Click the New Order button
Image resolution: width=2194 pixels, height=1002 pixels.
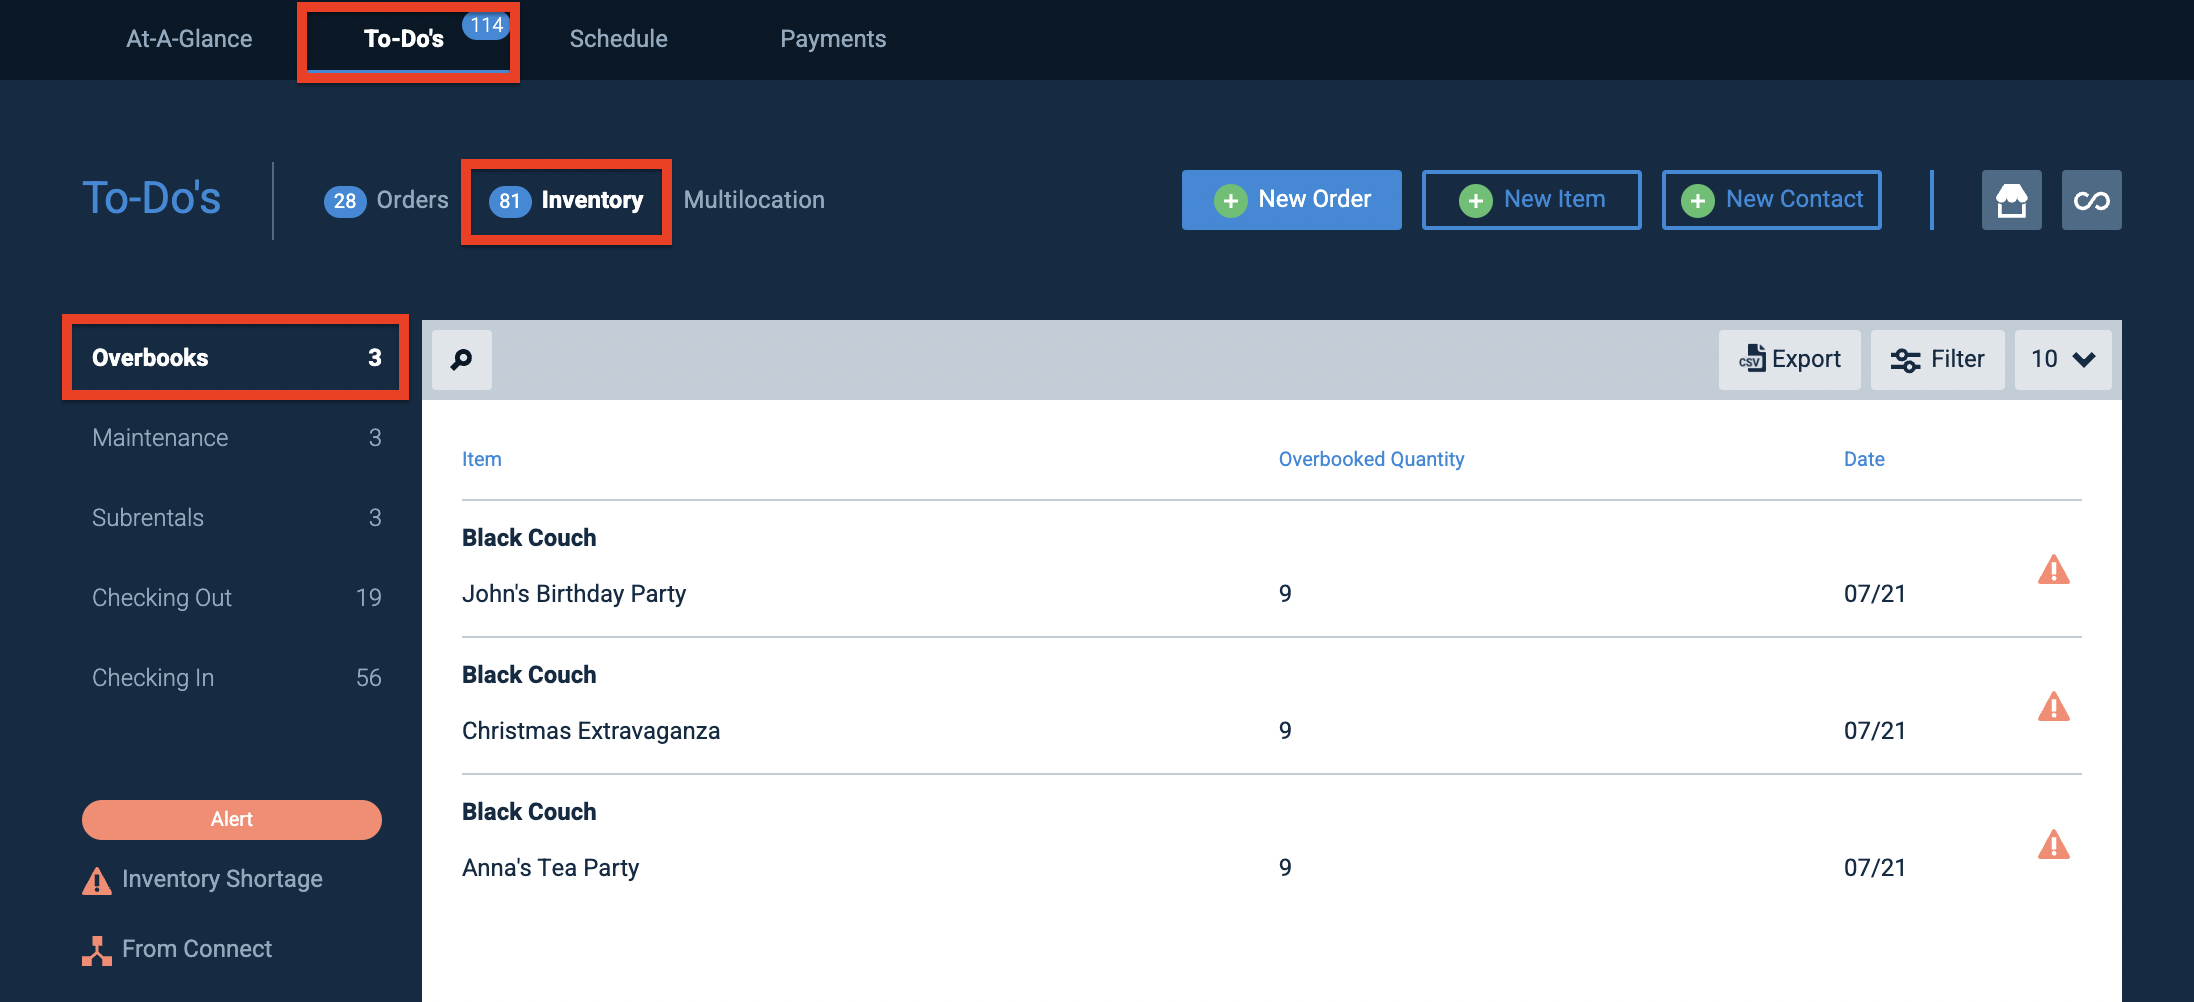pos(1291,200)
